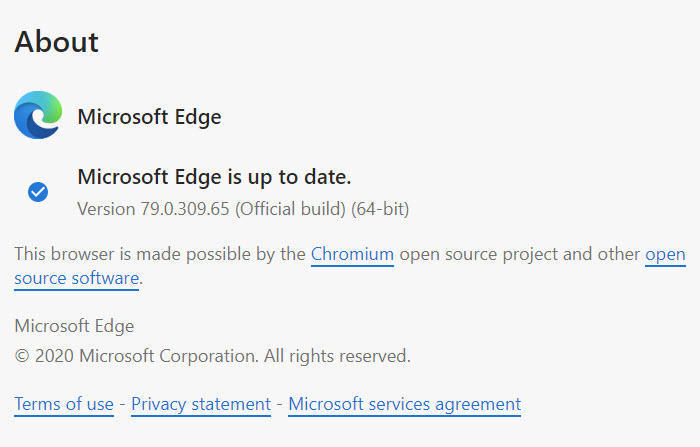Click the dash between Terms of use and Privacy statement

click(x=122, y=405)
